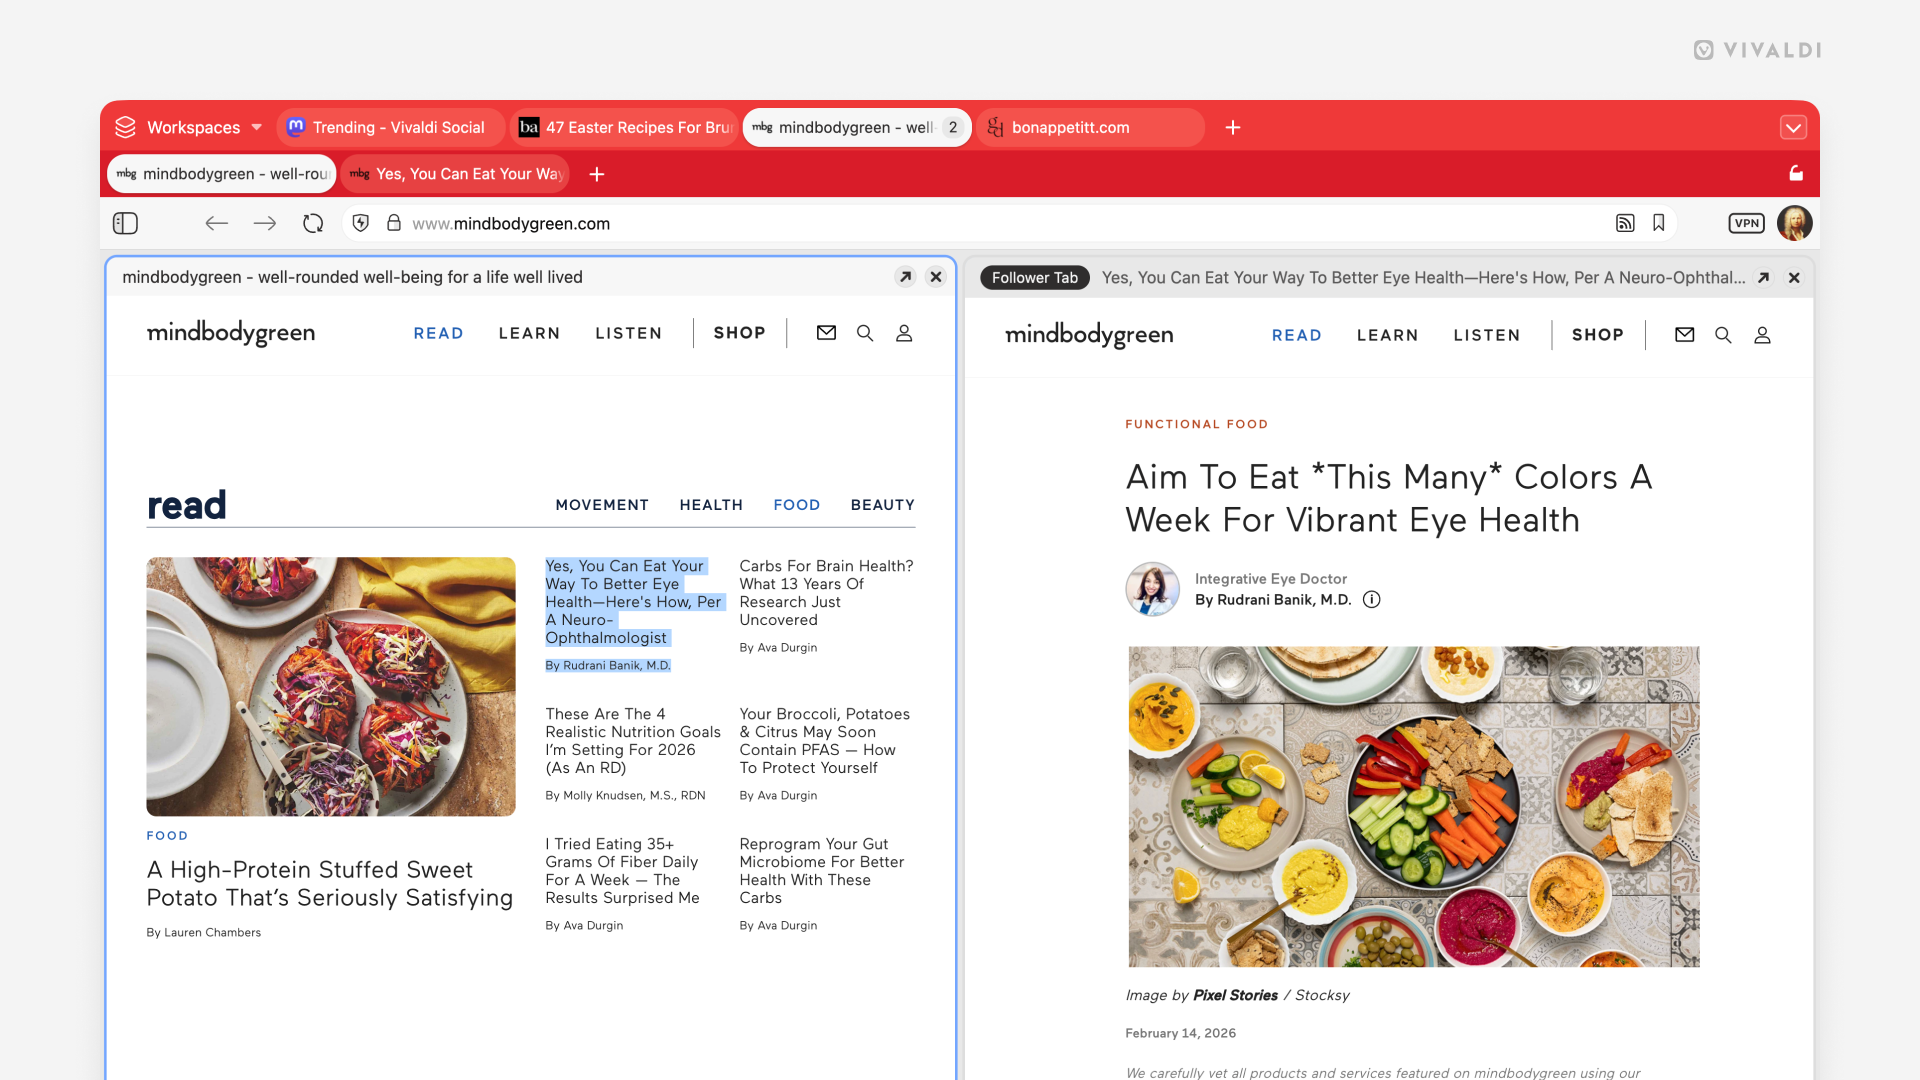Toggle the VPN button

point(1747,223)
